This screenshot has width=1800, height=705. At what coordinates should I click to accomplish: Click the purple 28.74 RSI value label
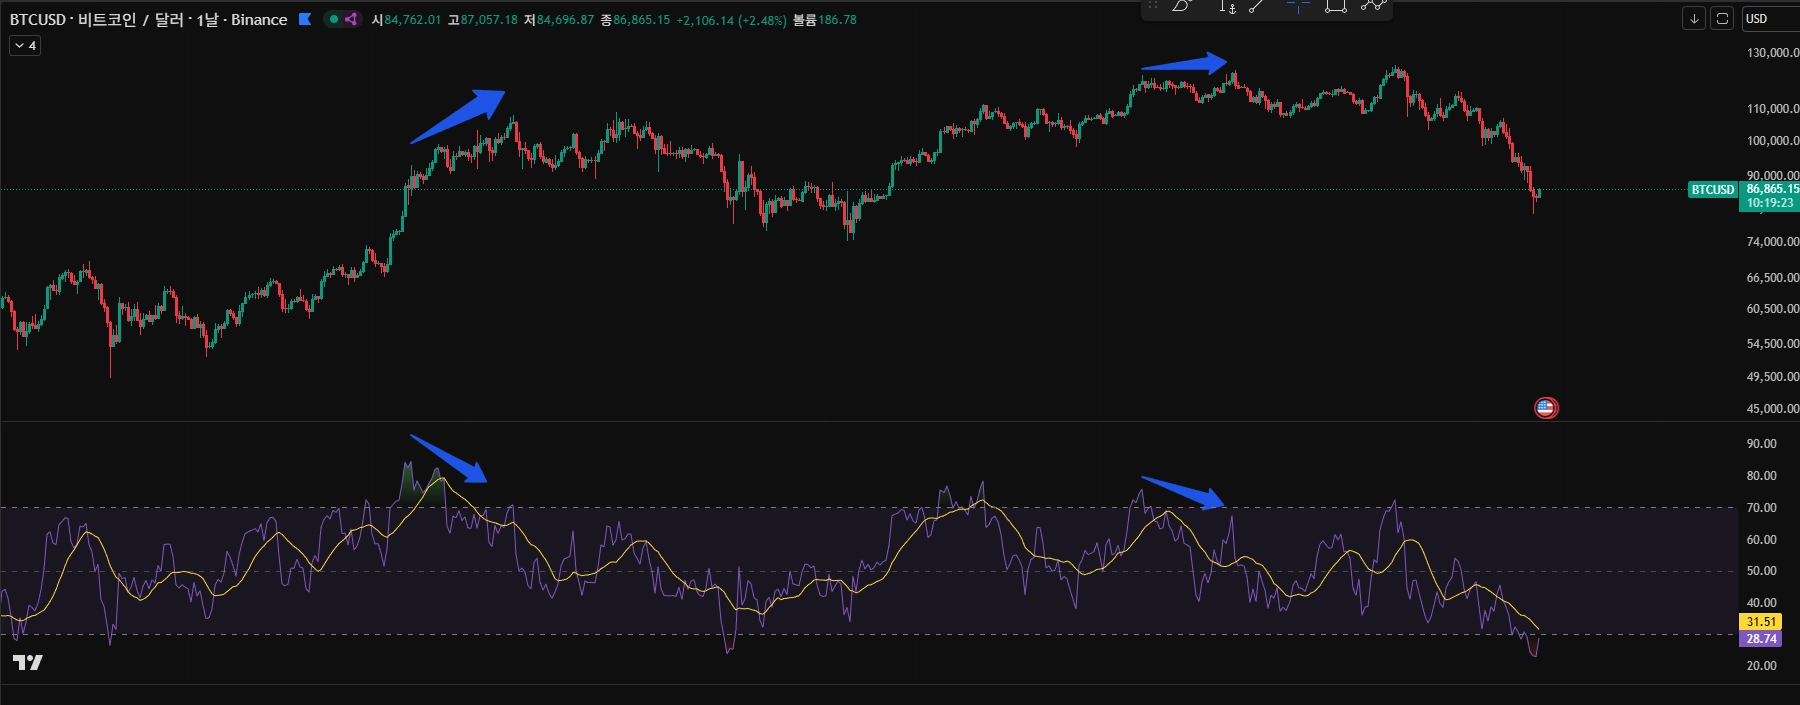click(1761, 639)
